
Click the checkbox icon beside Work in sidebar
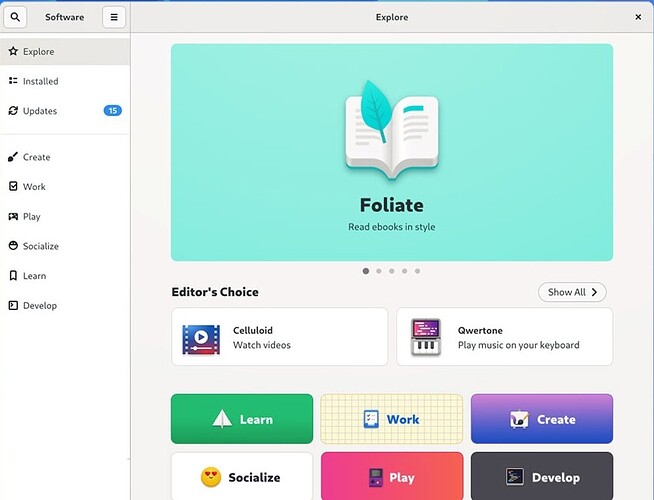tap(13, 186)
